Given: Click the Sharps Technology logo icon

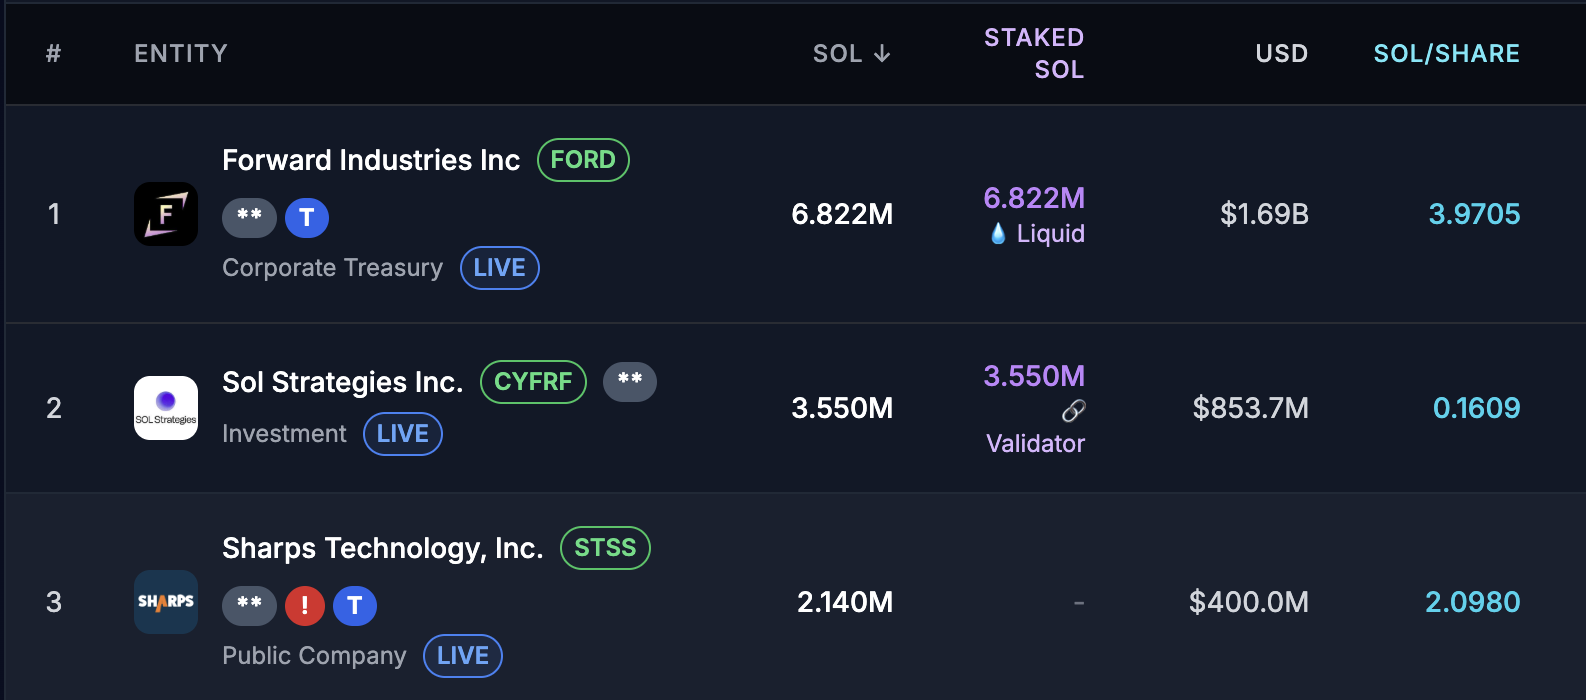Looking at the screenshot, I should 166,602.
